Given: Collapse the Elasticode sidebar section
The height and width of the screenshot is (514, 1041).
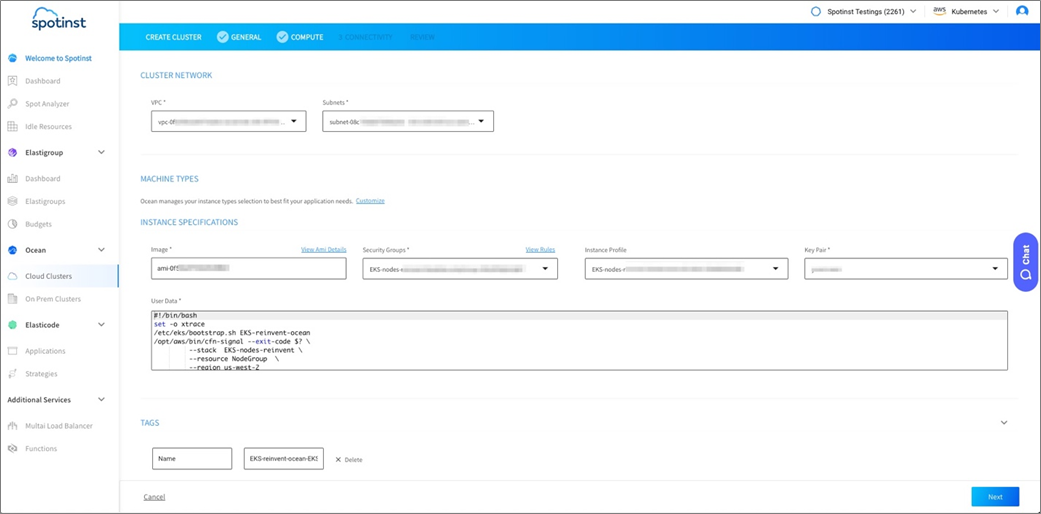Looking at the screenshot, I should pos(102,325).
